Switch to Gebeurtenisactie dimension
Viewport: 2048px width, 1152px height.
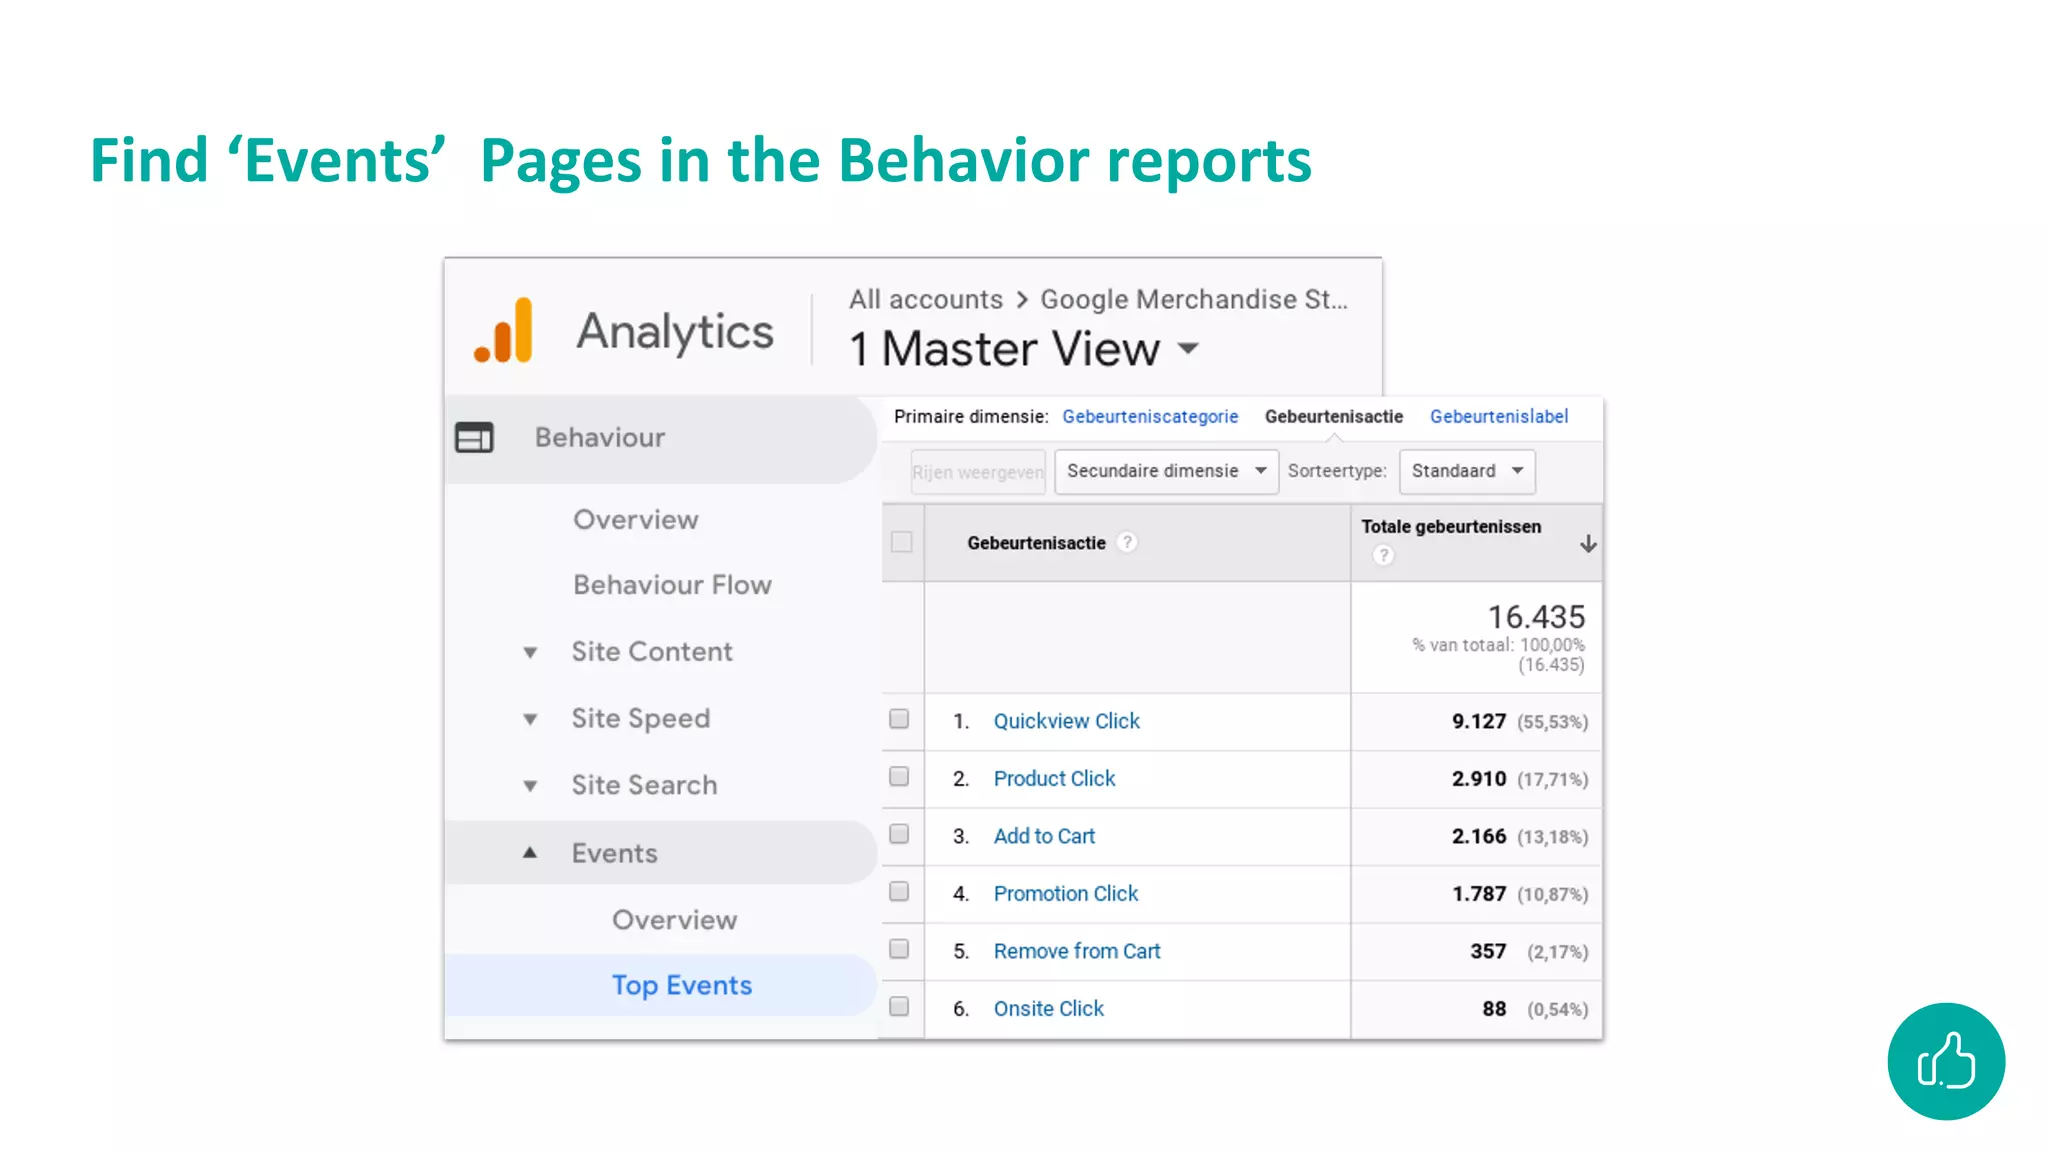(1334, 417)
